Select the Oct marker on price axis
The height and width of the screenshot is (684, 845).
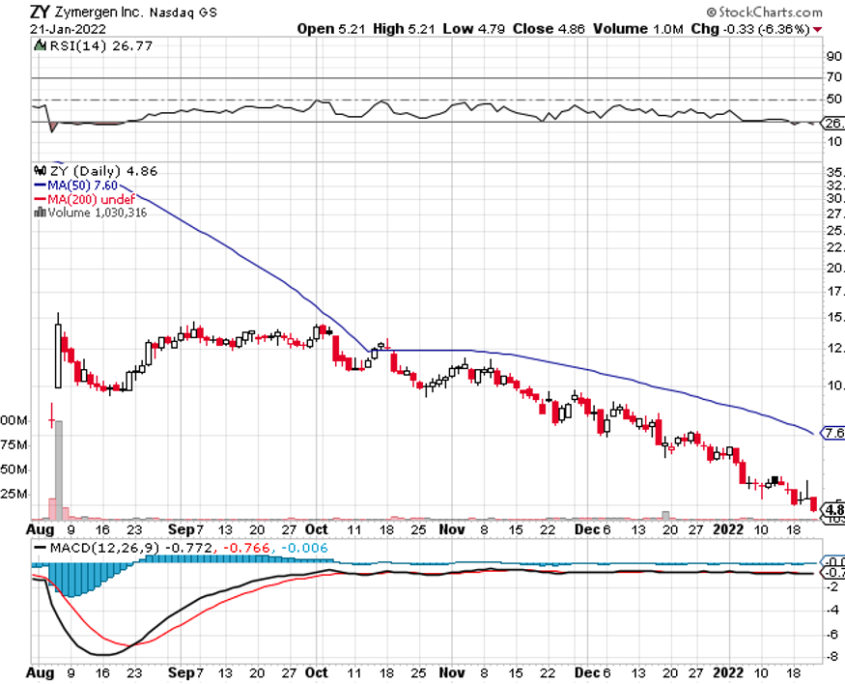coord(317,529)
